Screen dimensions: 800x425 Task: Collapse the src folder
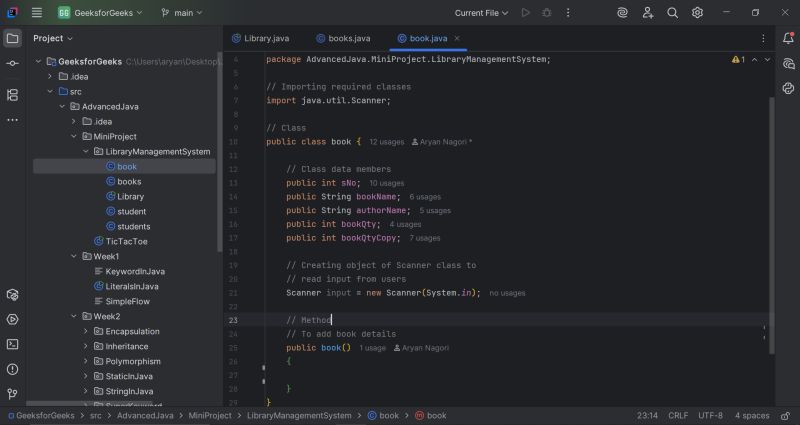50,91
